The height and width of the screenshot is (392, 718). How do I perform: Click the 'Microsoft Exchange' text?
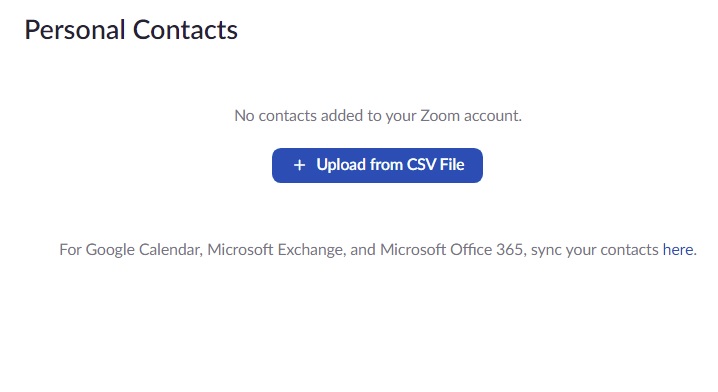pos(276,250)
